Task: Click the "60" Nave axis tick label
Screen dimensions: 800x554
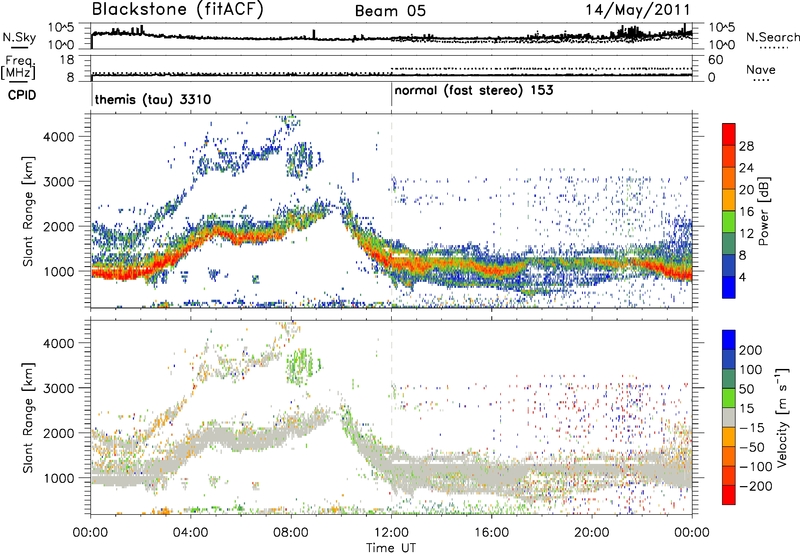Action: point(715,60)
